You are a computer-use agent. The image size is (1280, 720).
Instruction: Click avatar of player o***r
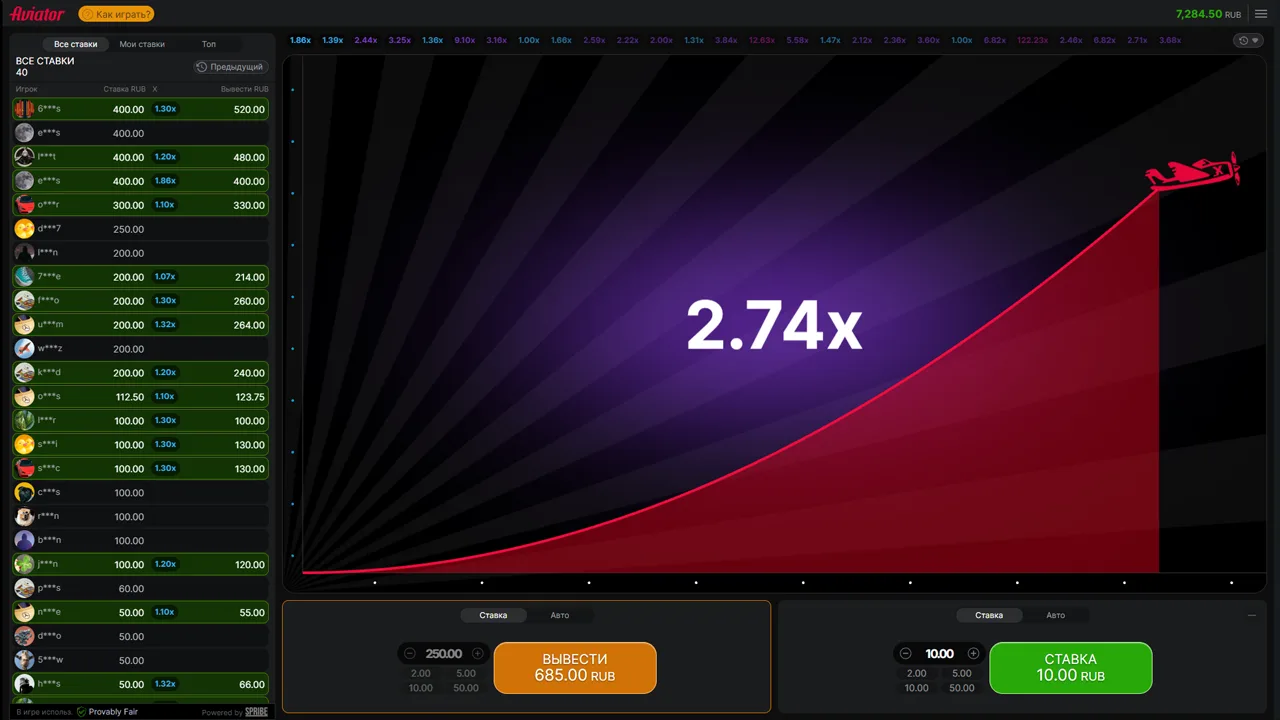click(x=25, y=205)
